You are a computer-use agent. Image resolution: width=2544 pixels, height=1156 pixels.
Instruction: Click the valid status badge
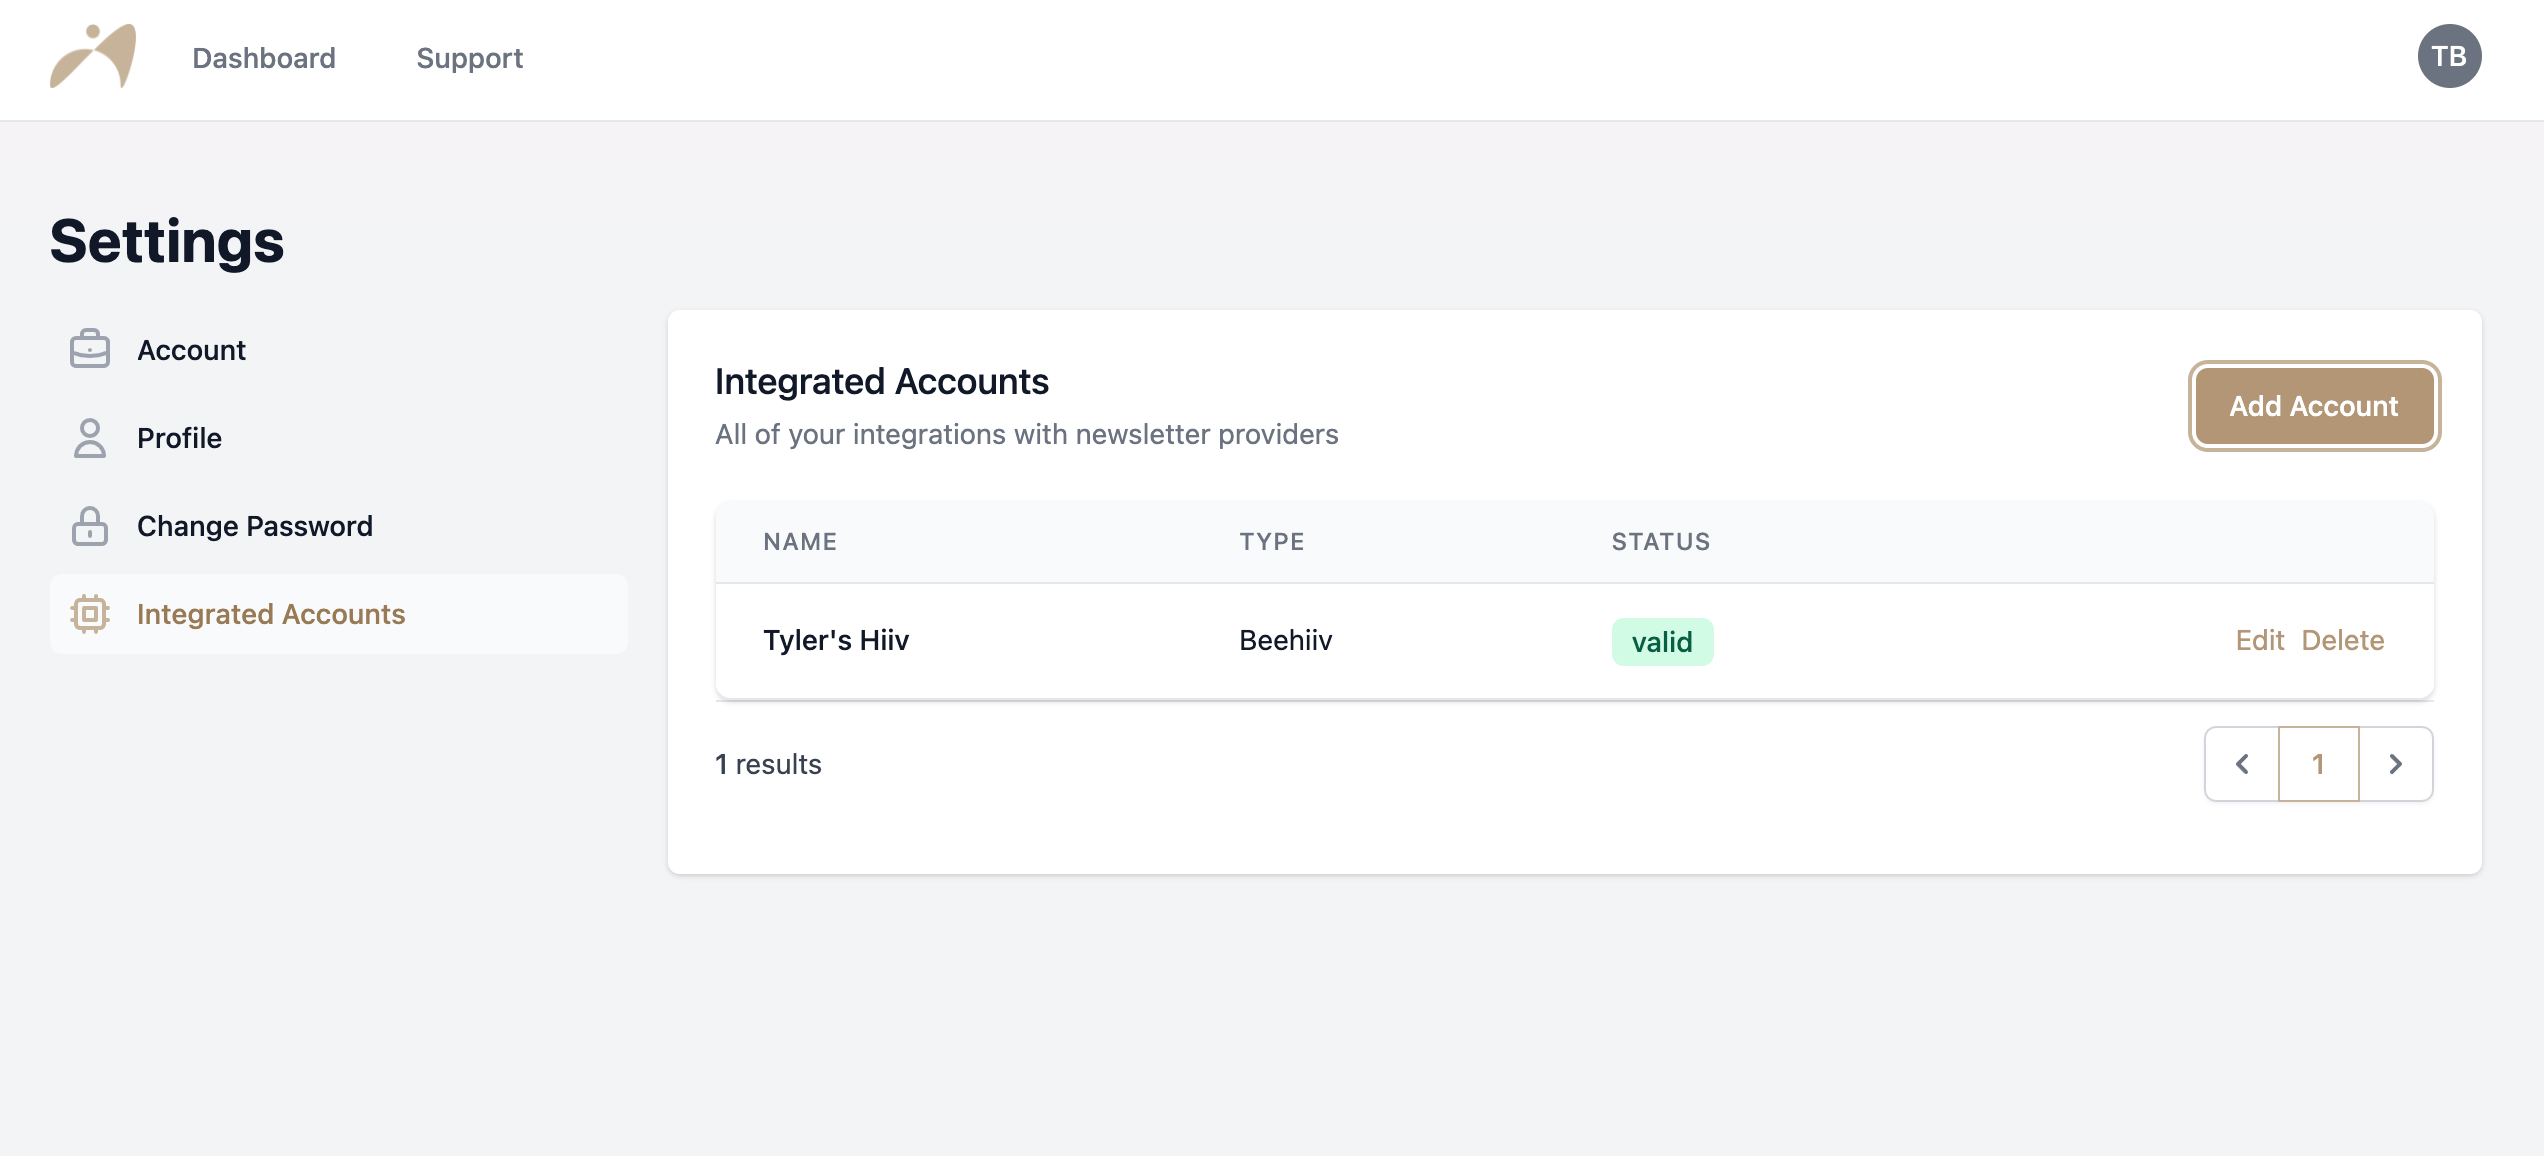pos(1662,642)
